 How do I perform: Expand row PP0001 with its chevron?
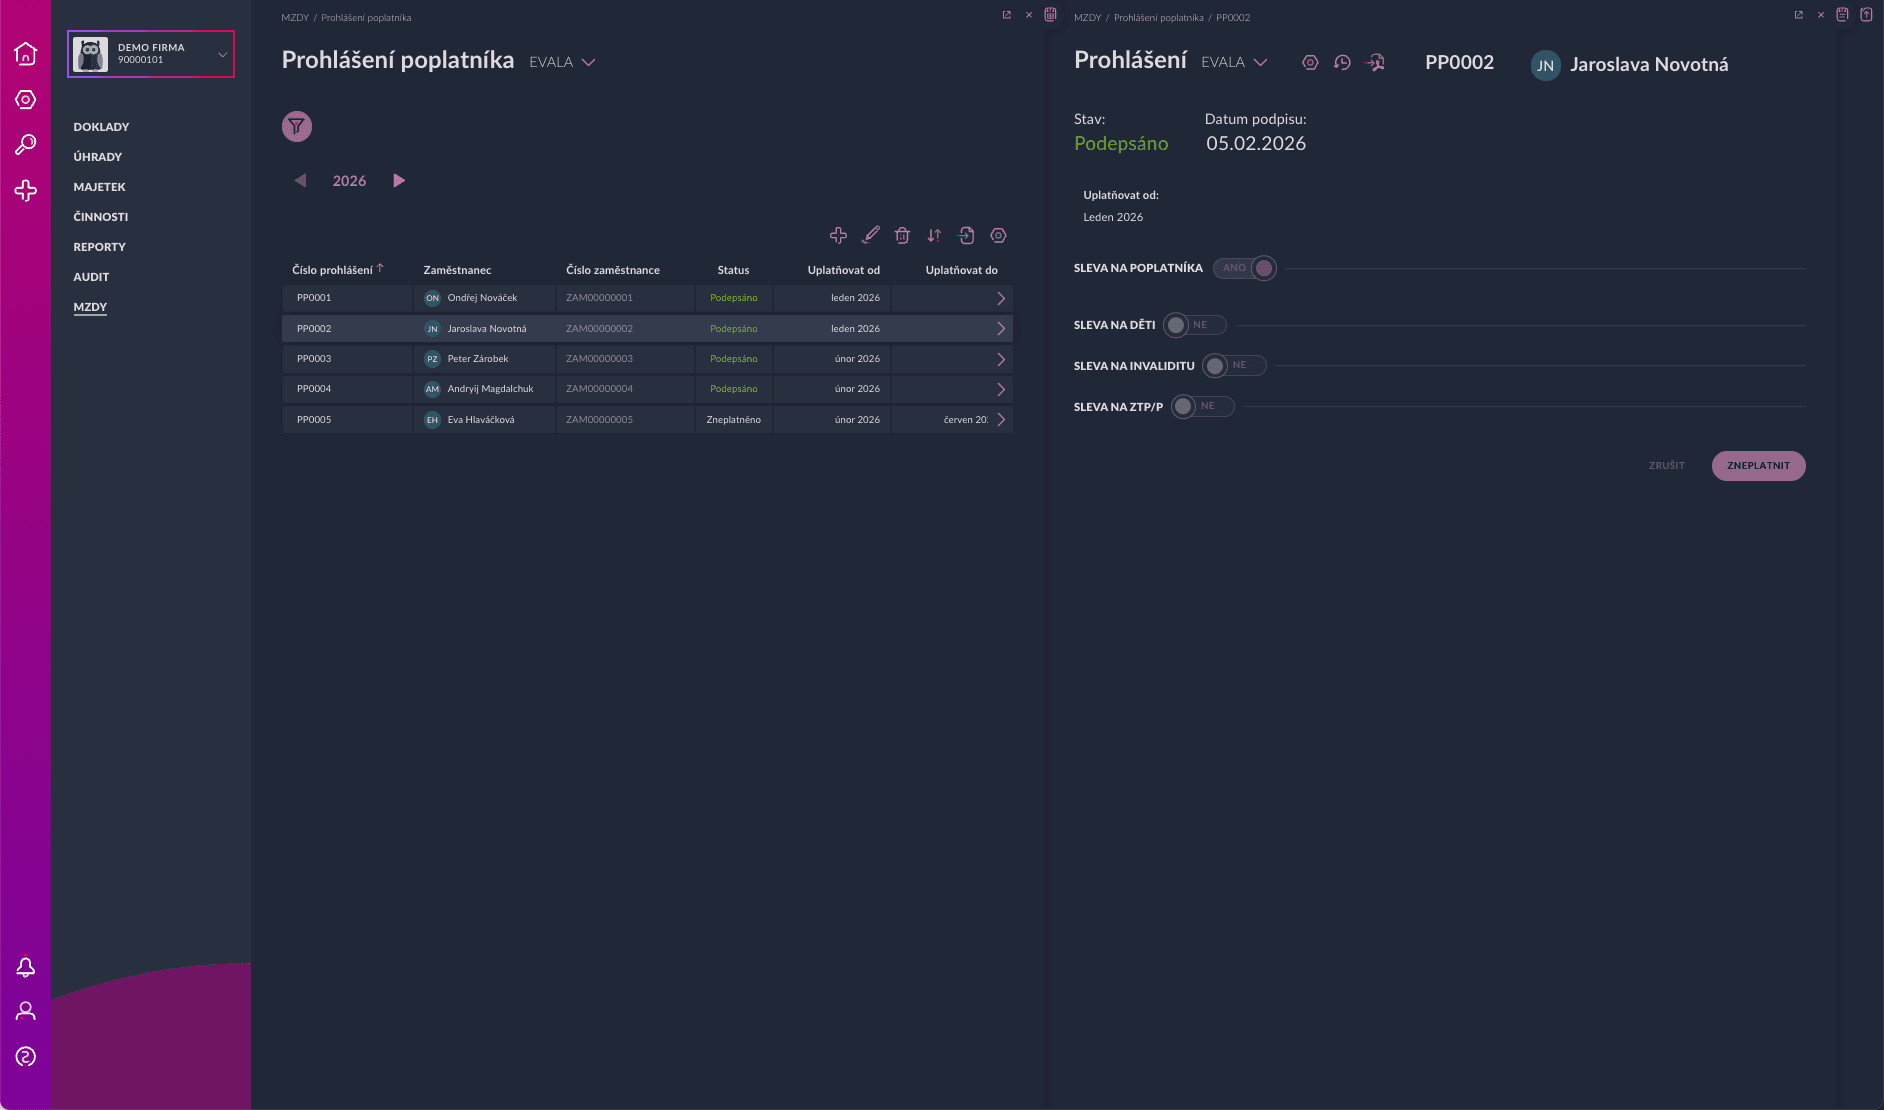pyautogui.click(x=1001, y=298)
